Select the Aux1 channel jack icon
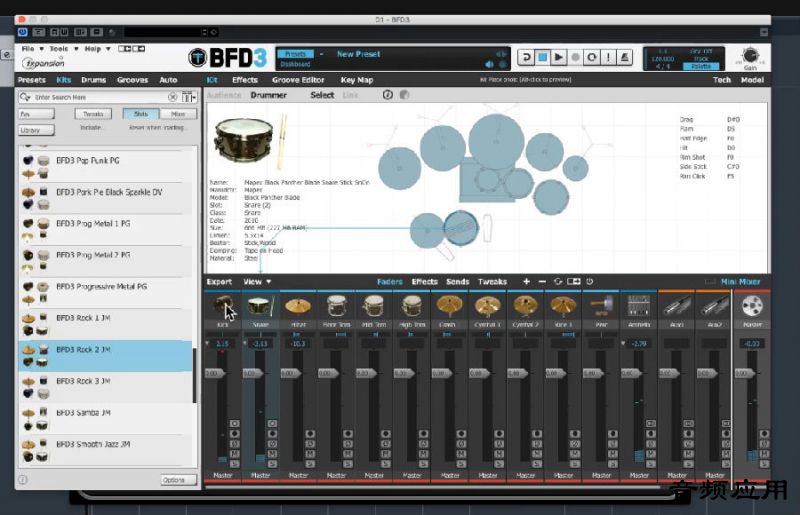Screen dimensions: 800x515 pyautogui.click(x=677, y=306)
